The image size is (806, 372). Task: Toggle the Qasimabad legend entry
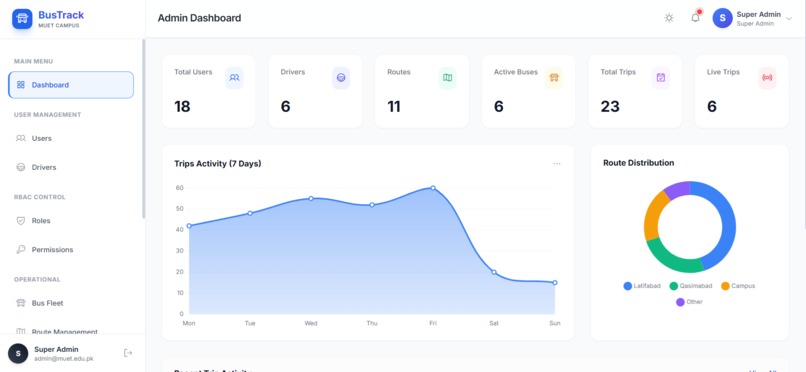pos(692,286)
